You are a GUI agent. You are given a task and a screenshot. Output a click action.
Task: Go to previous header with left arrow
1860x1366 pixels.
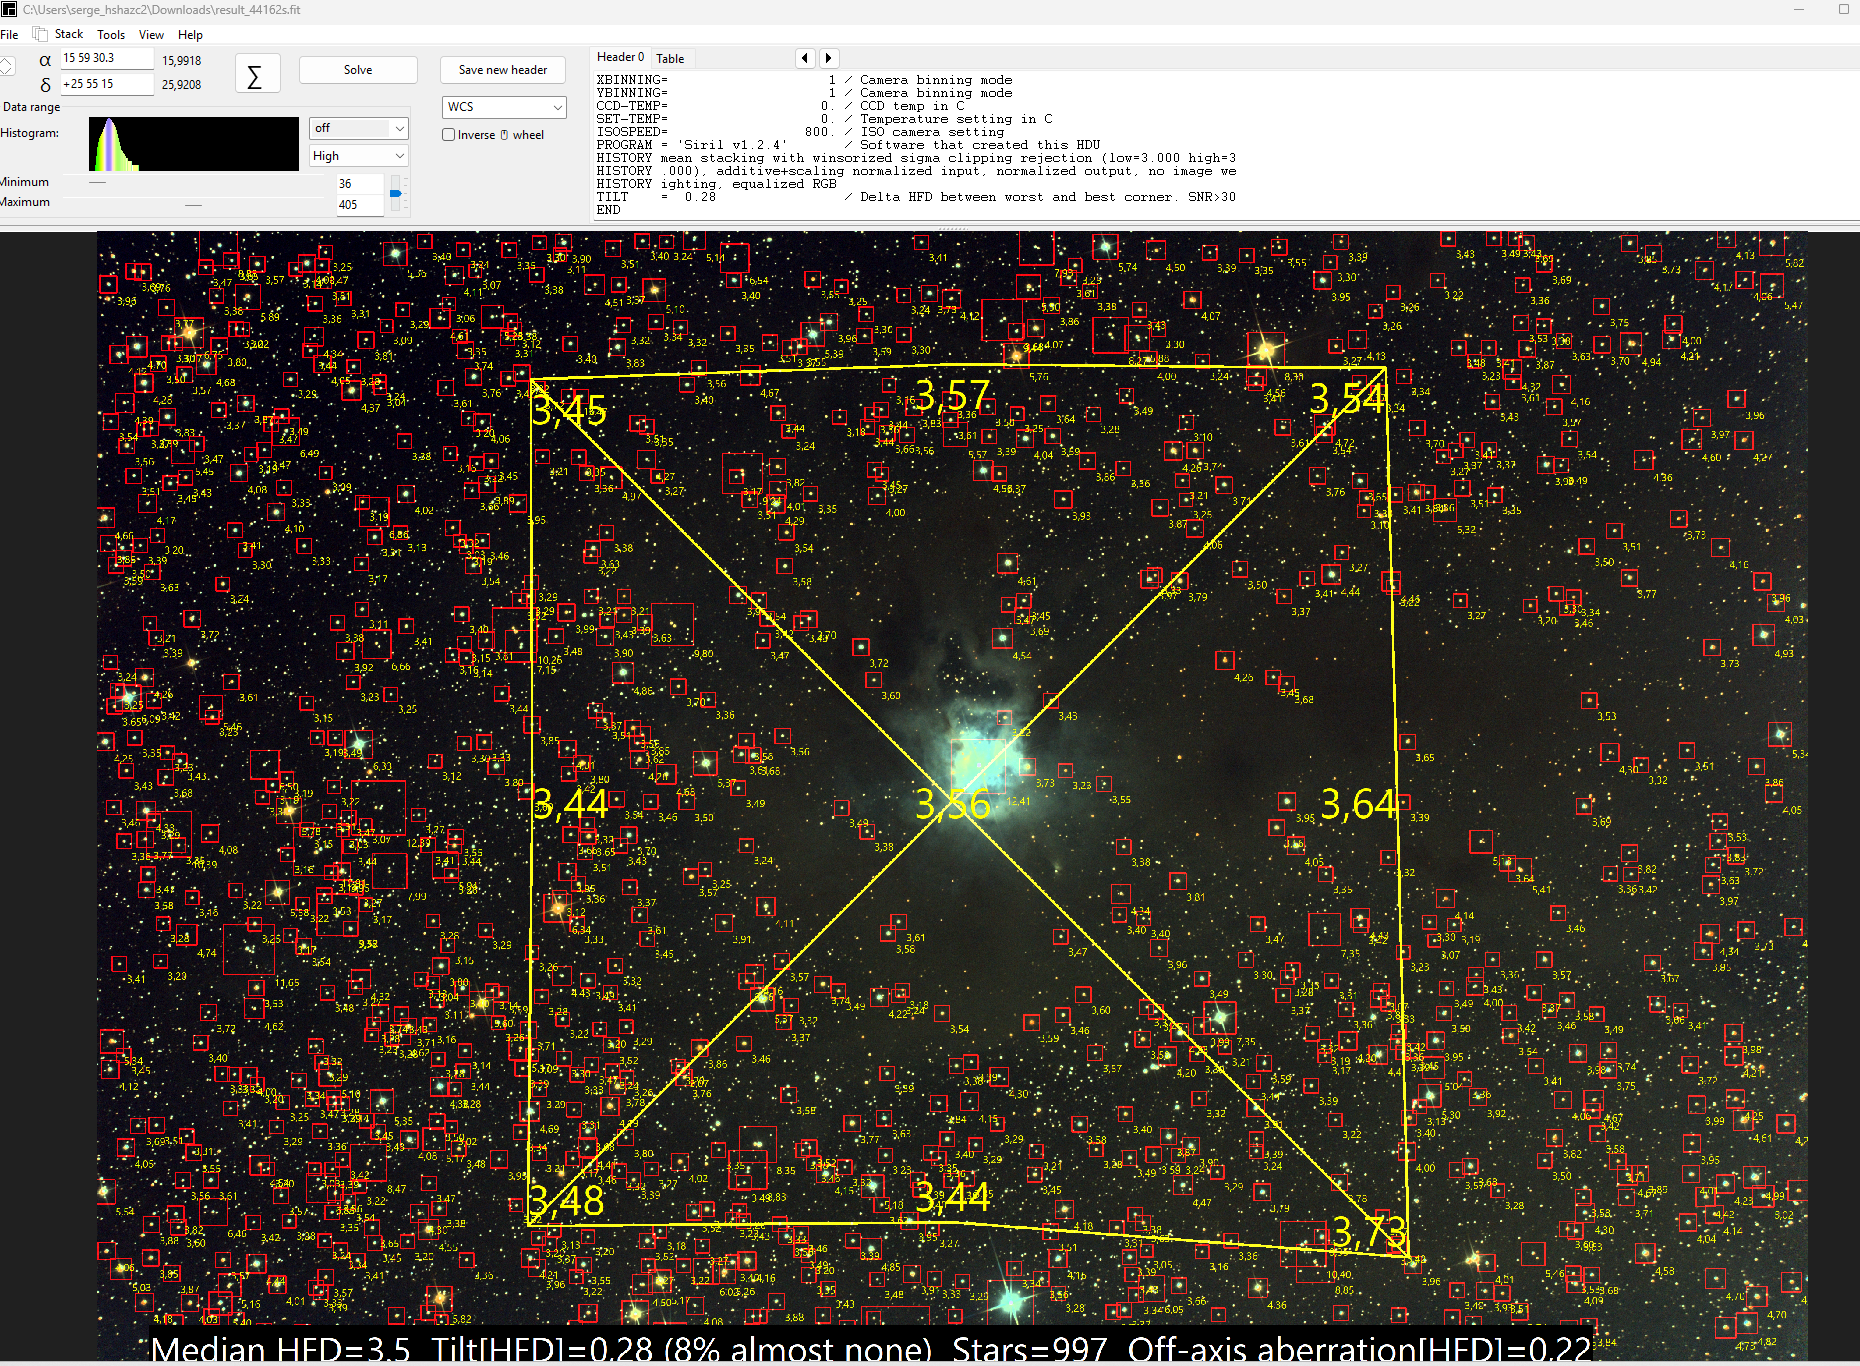point(805,58)
